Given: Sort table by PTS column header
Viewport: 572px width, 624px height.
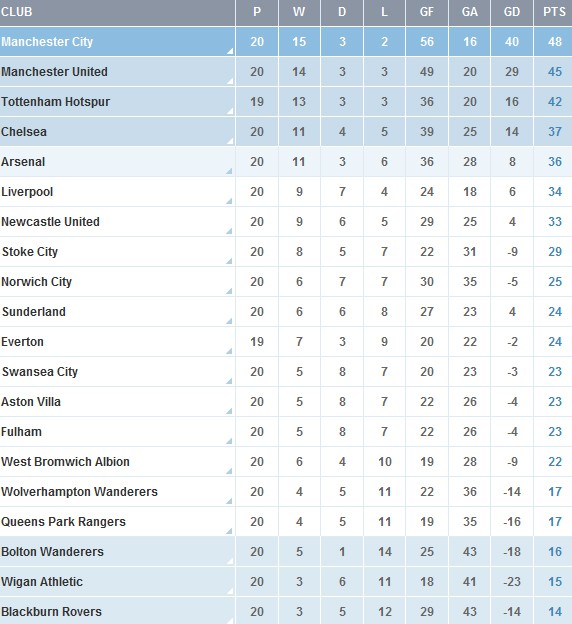Looking at the screenshot, I should [554, 12].
